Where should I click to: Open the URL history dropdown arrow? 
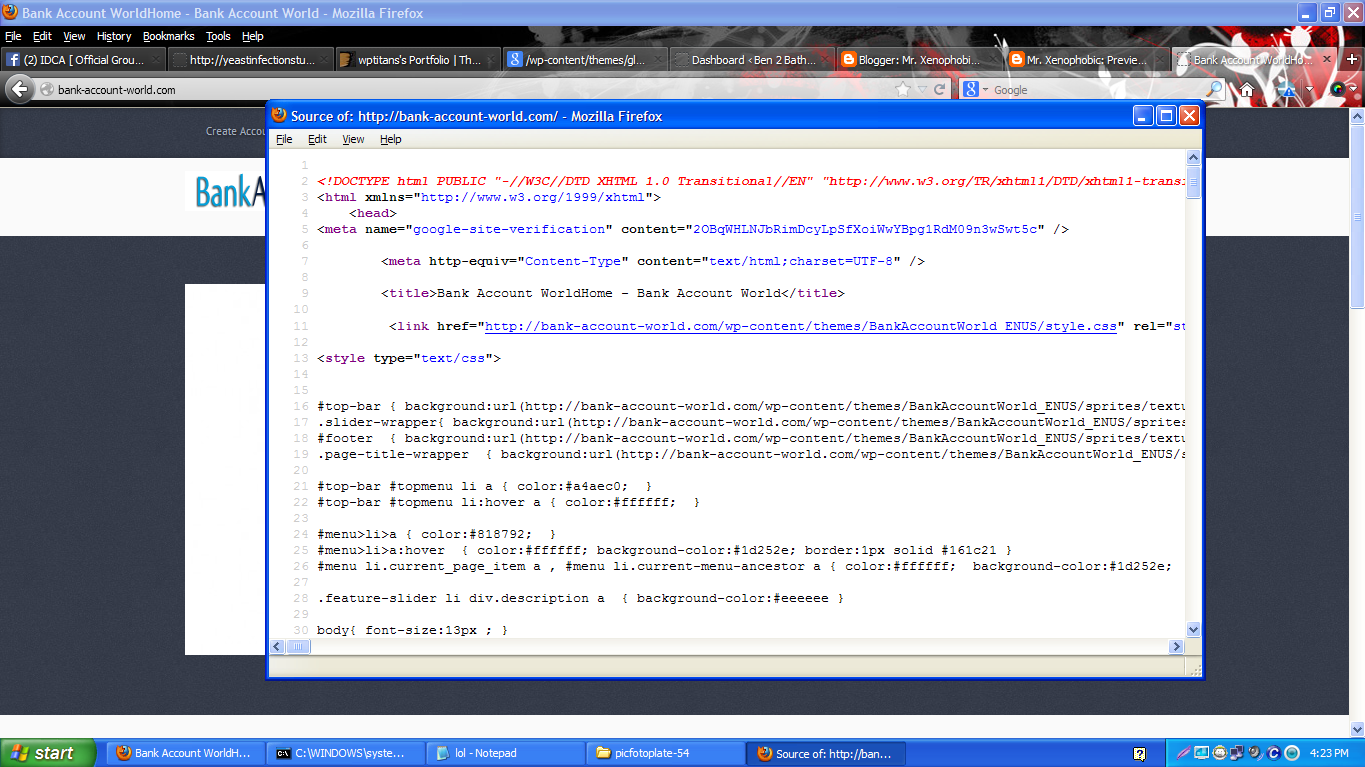[x=922, y=89]
